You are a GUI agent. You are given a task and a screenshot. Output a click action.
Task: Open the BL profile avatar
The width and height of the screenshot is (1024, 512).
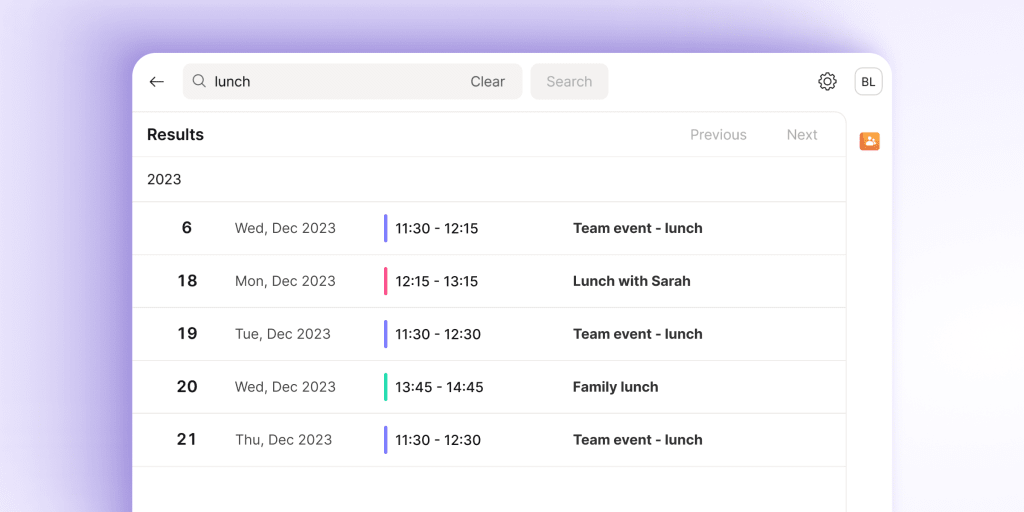868,82
